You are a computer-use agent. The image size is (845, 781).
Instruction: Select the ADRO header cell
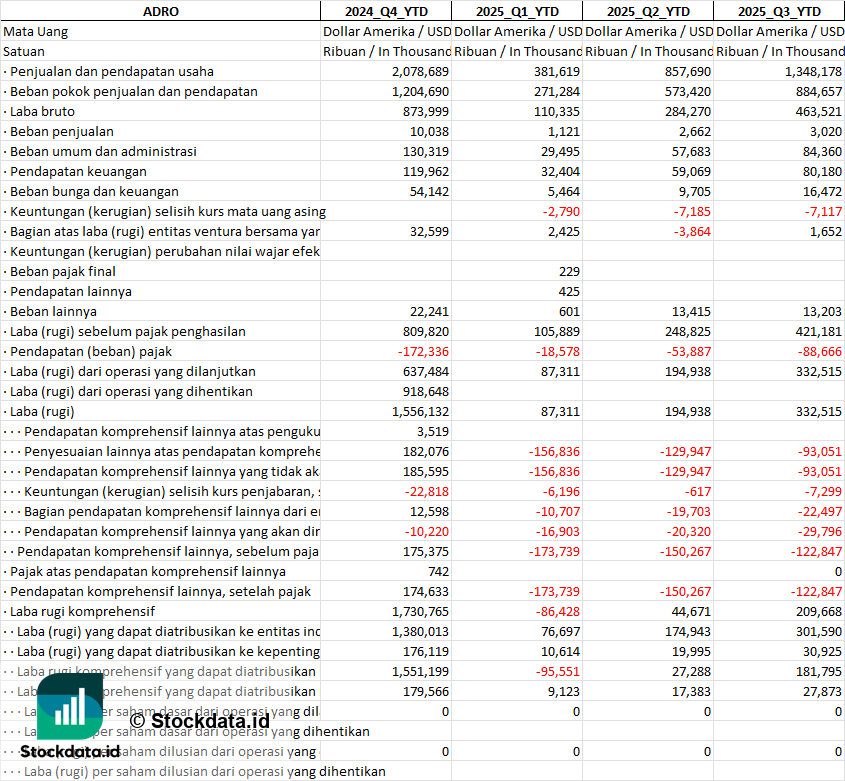(161, 11)
